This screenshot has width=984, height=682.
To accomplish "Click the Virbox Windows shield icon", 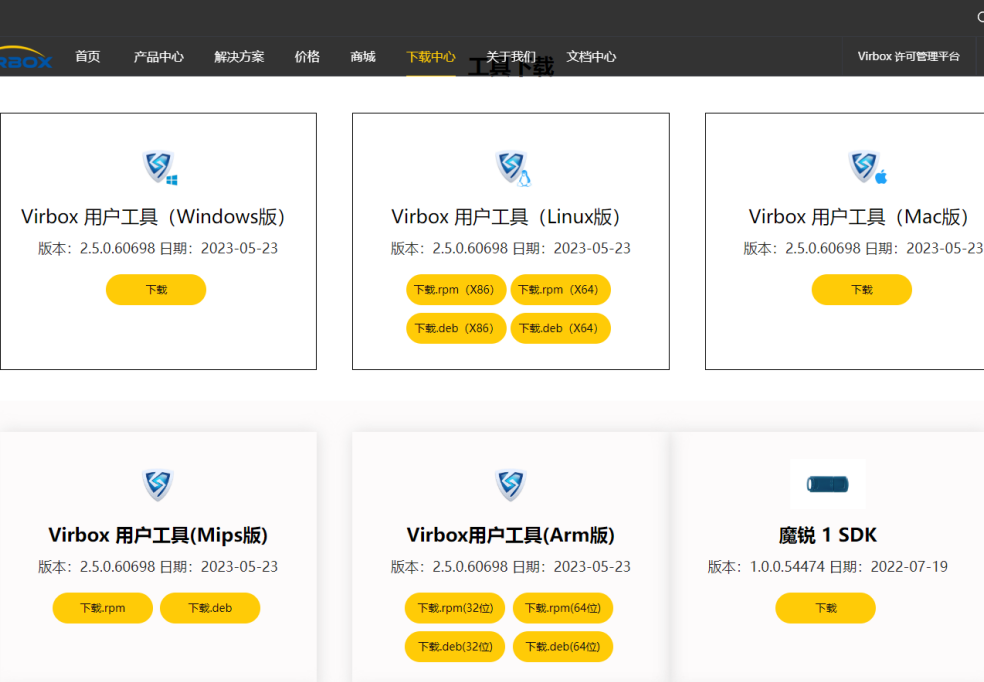I will point(159,168).
